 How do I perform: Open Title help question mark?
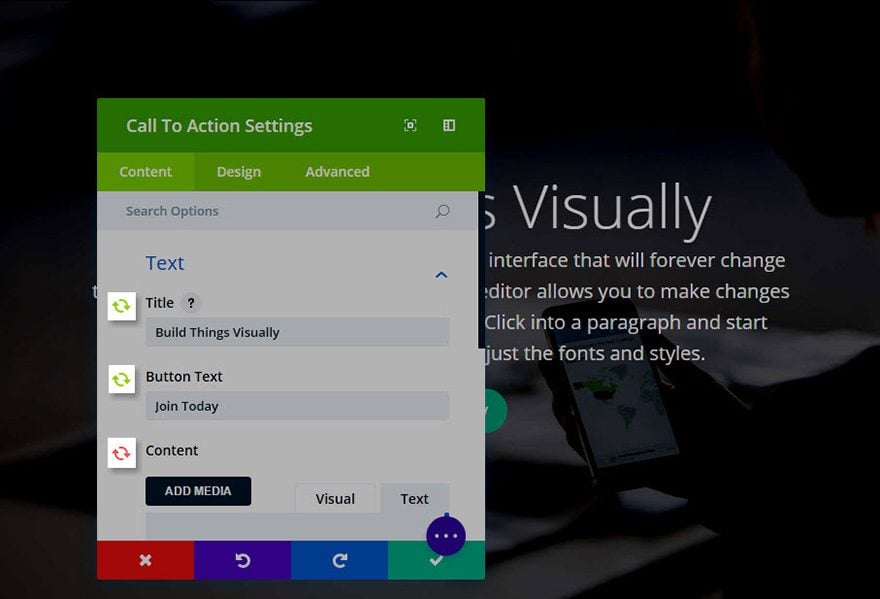[191, 303]
